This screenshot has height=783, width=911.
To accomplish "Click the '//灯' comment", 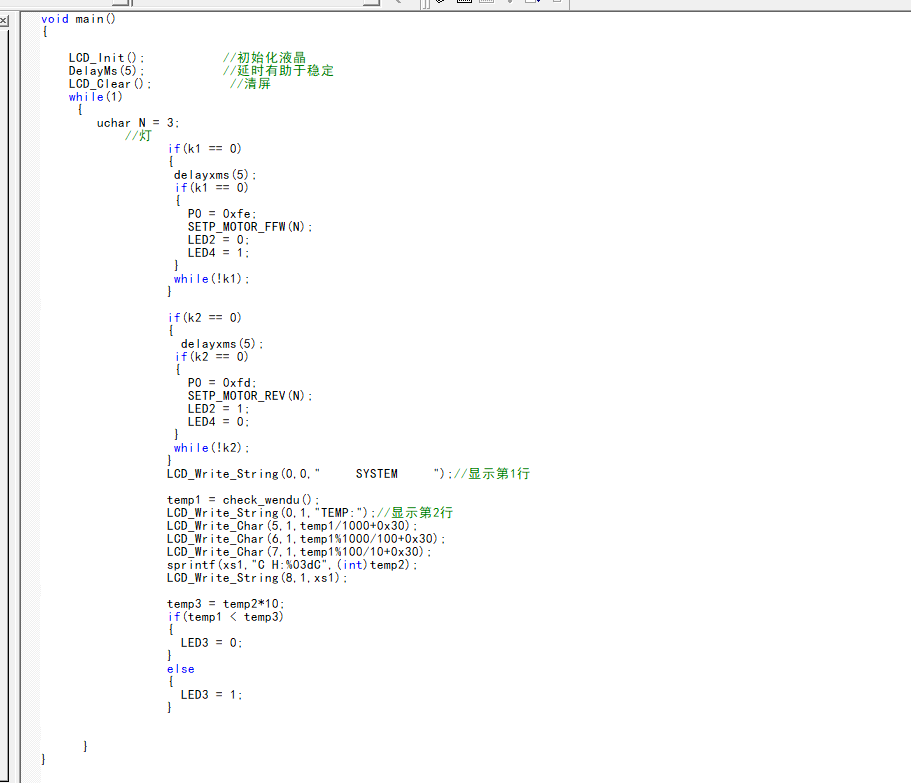I will click(138, 135).
